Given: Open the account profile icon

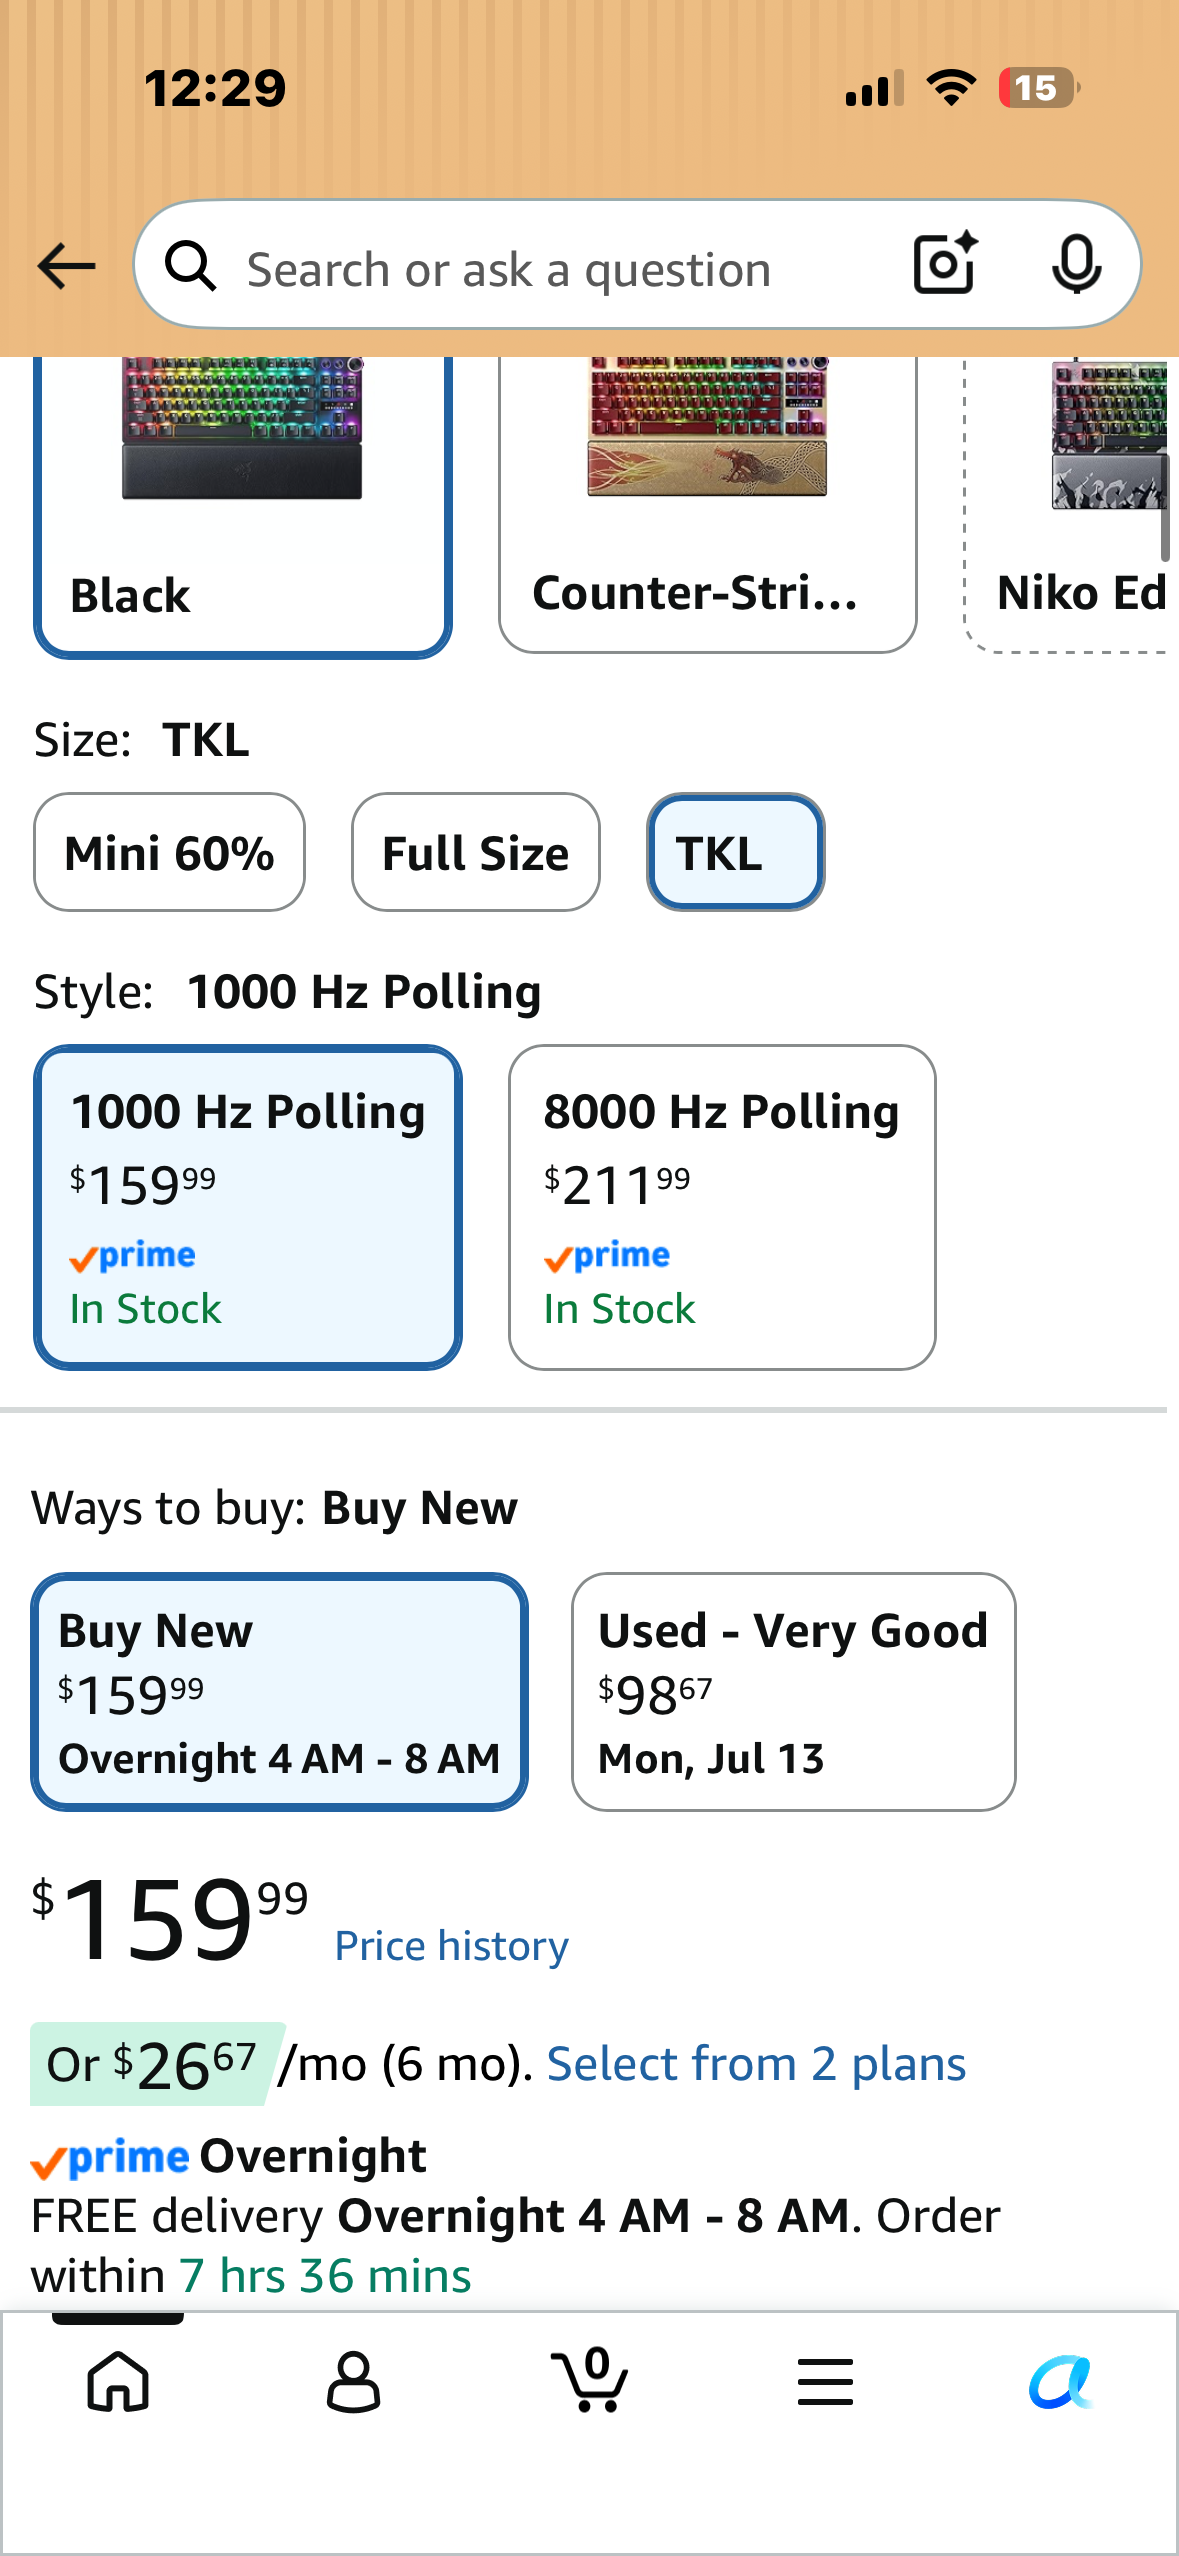Looking at the screenshot, I should click(x=354, y=2381).
